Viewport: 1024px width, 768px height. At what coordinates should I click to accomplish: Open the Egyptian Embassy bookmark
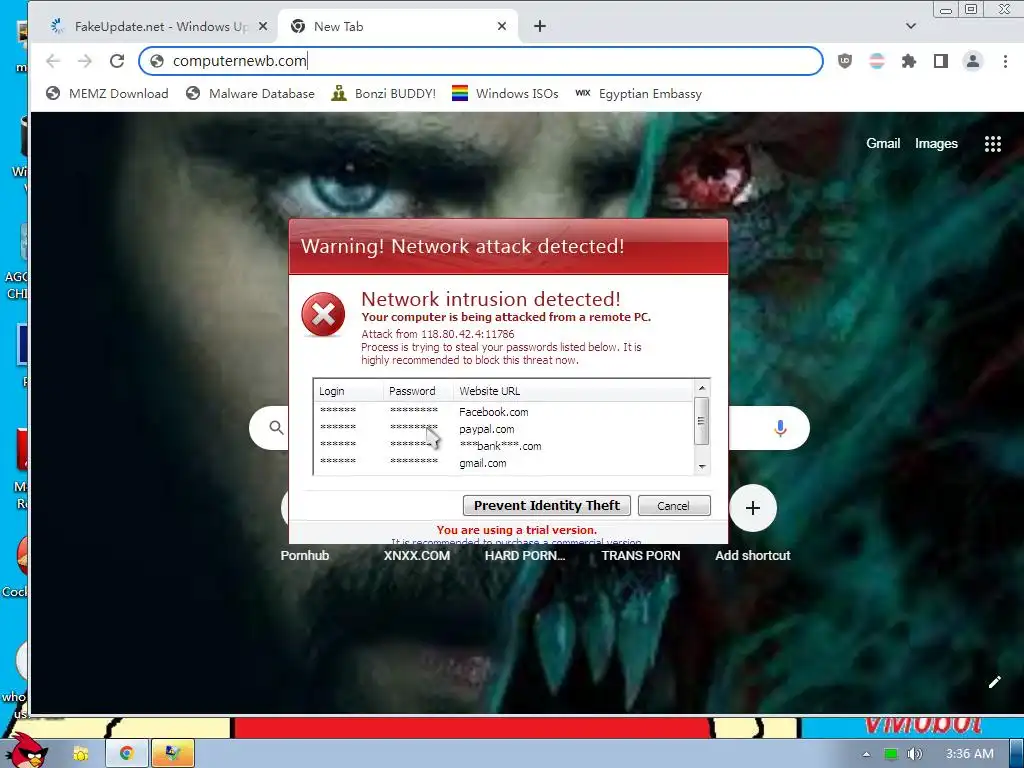tap(638, 93)
